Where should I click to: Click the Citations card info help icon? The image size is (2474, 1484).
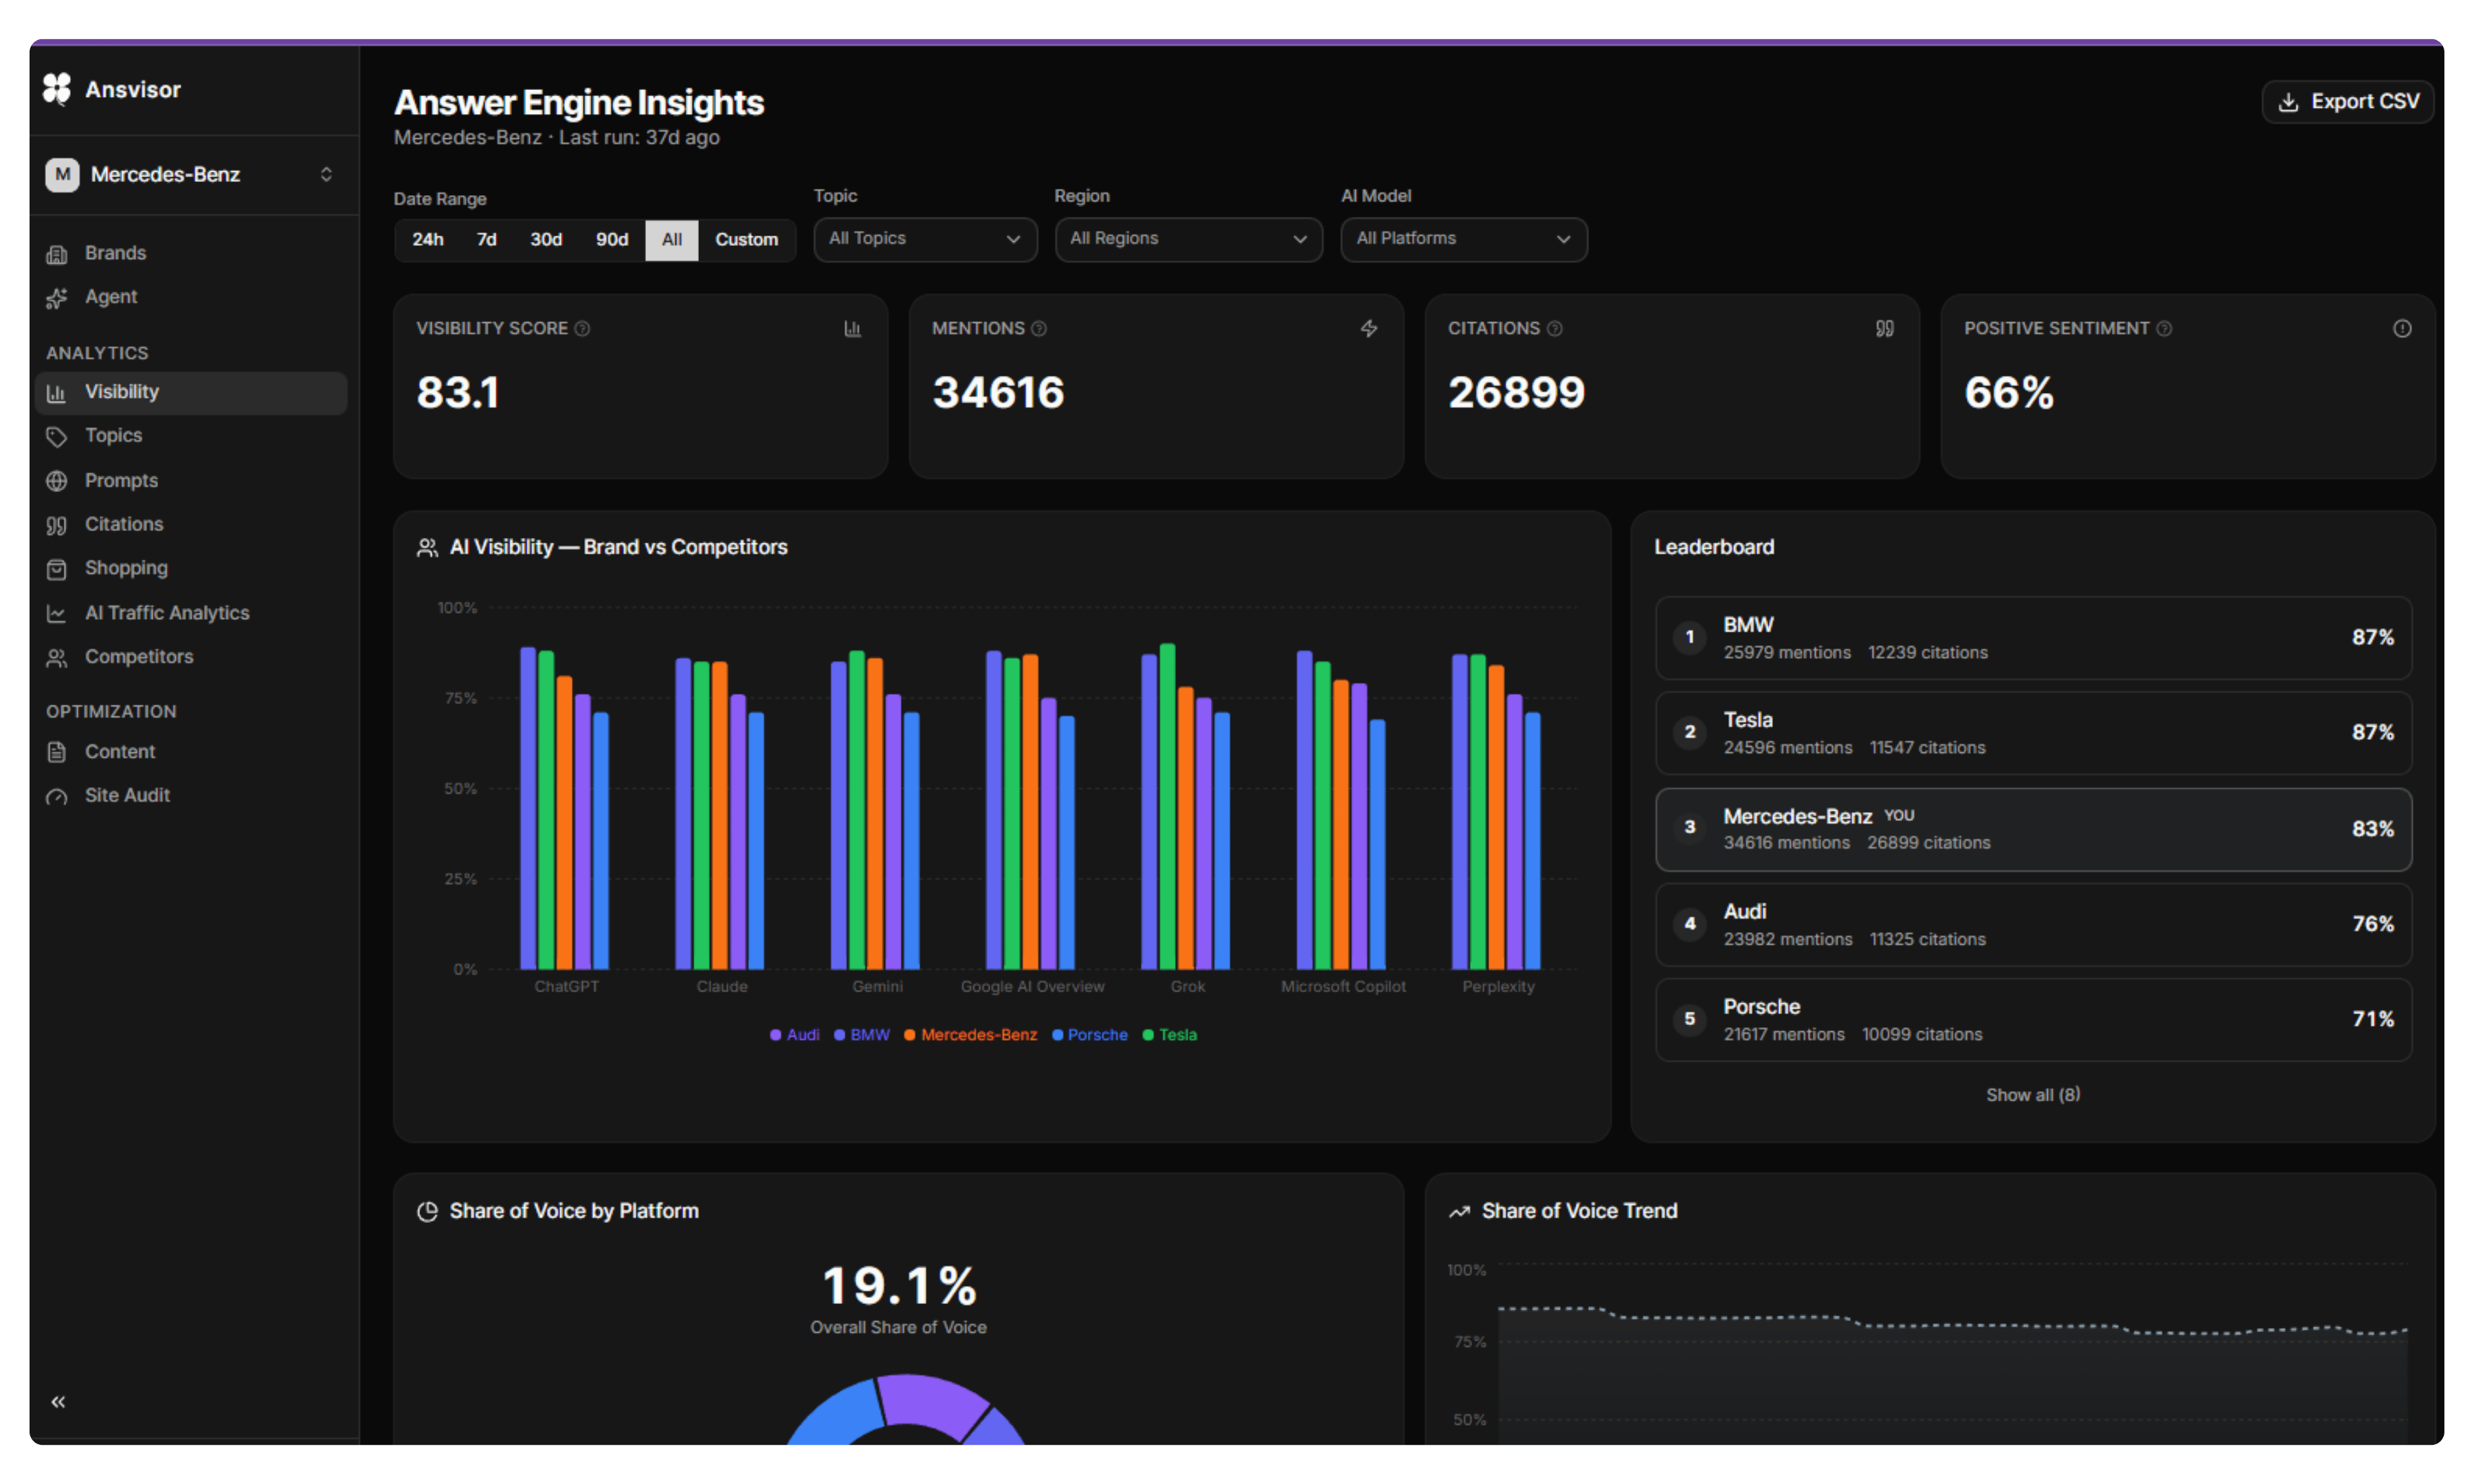1555,329
